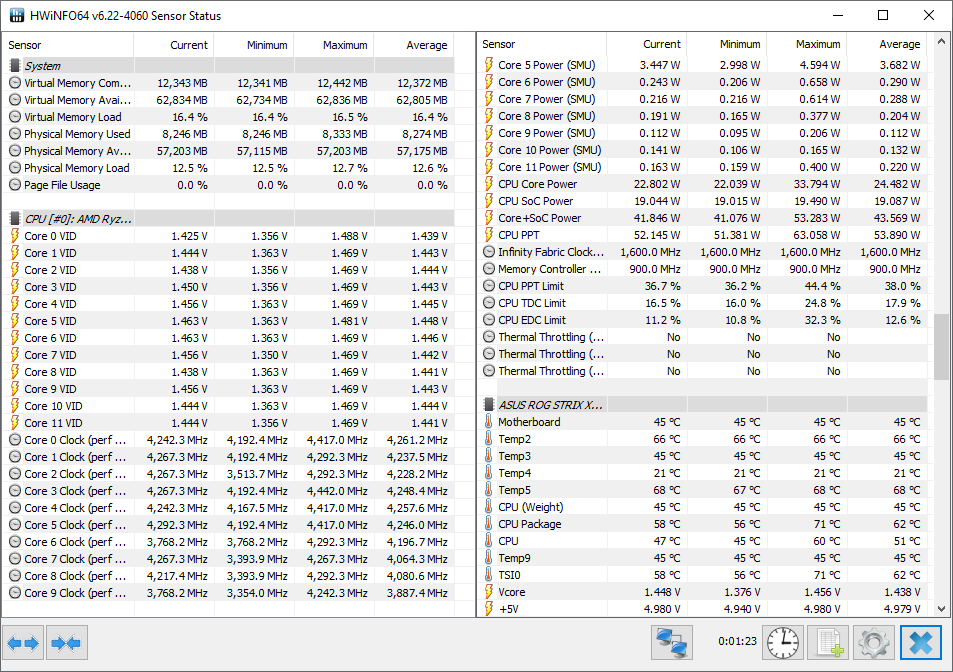Click the lightning icon beside +5V

coord(489,608)
